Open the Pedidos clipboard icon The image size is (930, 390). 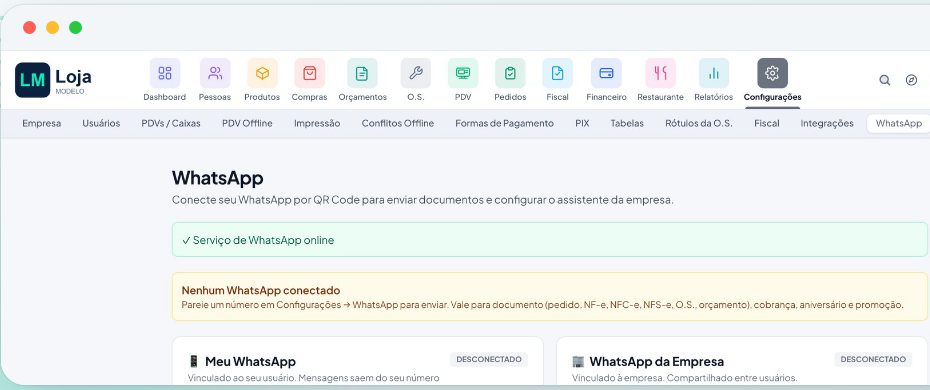click(510, 73)
